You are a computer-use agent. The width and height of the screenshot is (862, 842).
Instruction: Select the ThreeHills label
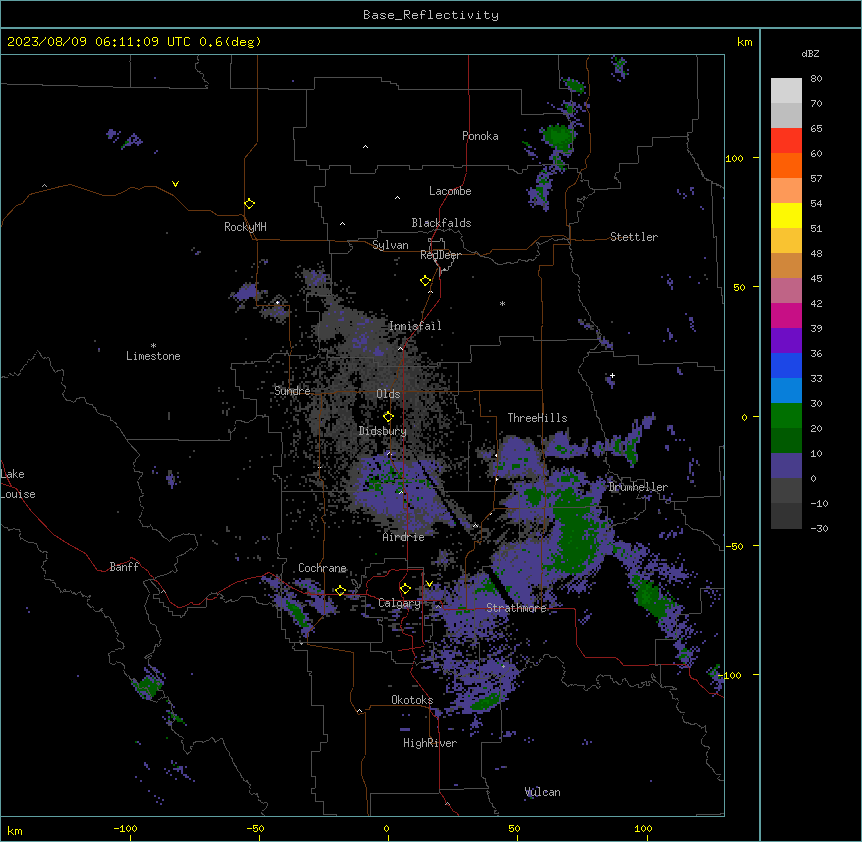[x=537, y=418]
